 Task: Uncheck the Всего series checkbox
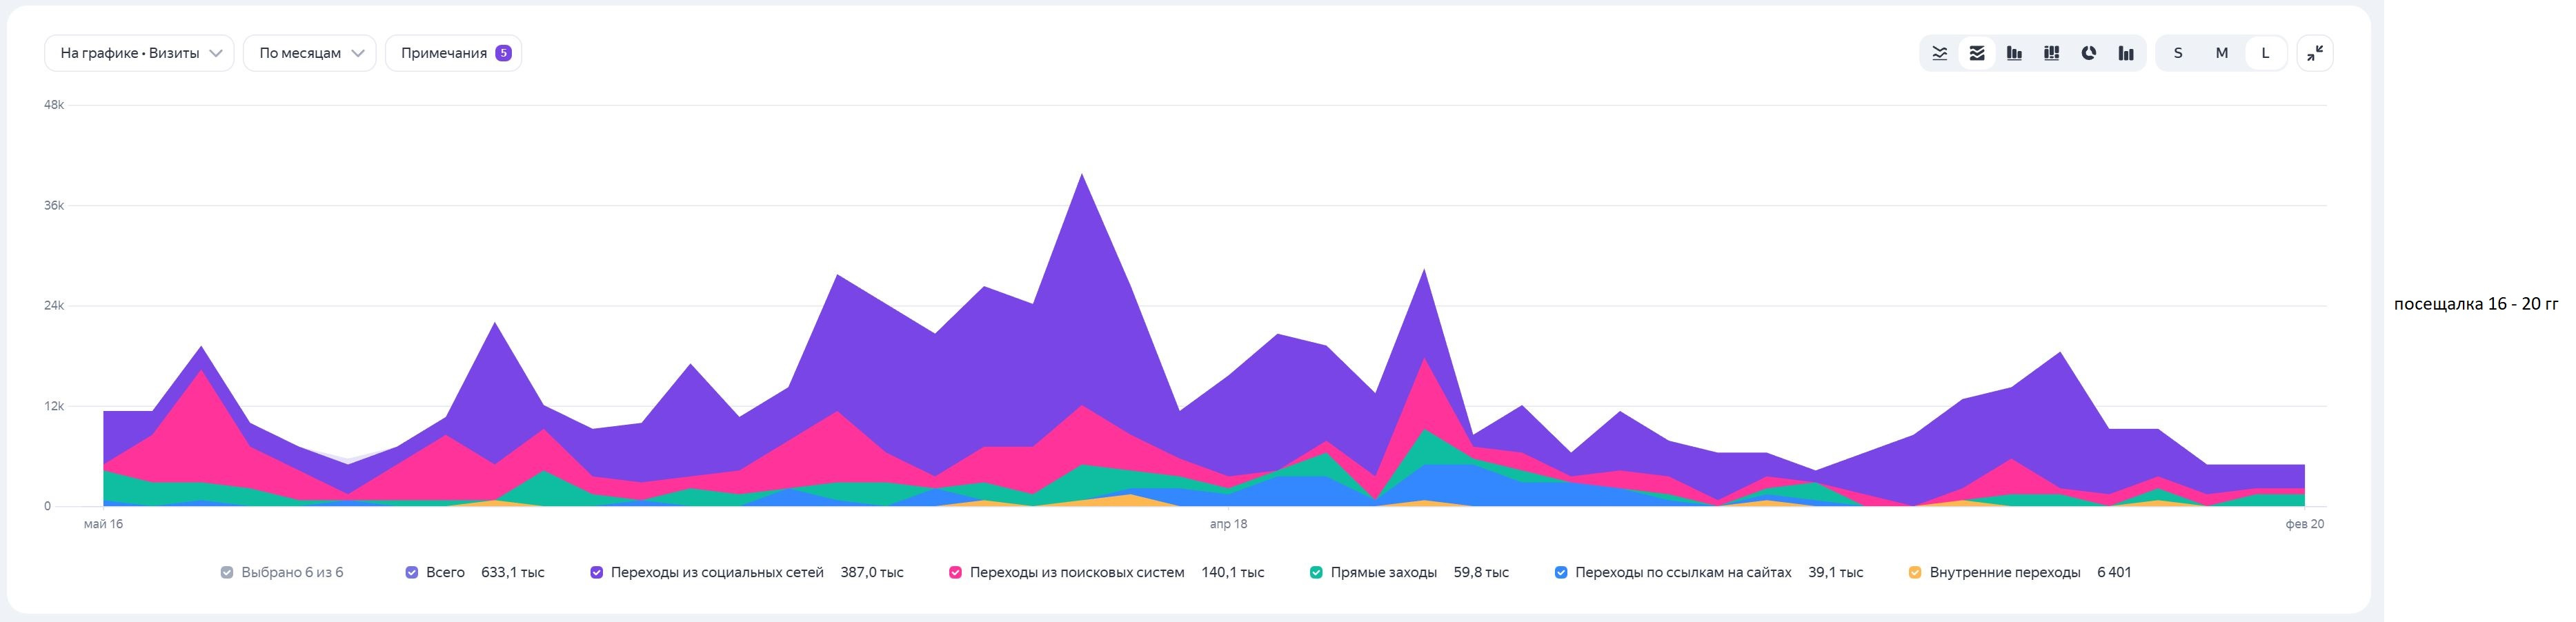[411, 573]
